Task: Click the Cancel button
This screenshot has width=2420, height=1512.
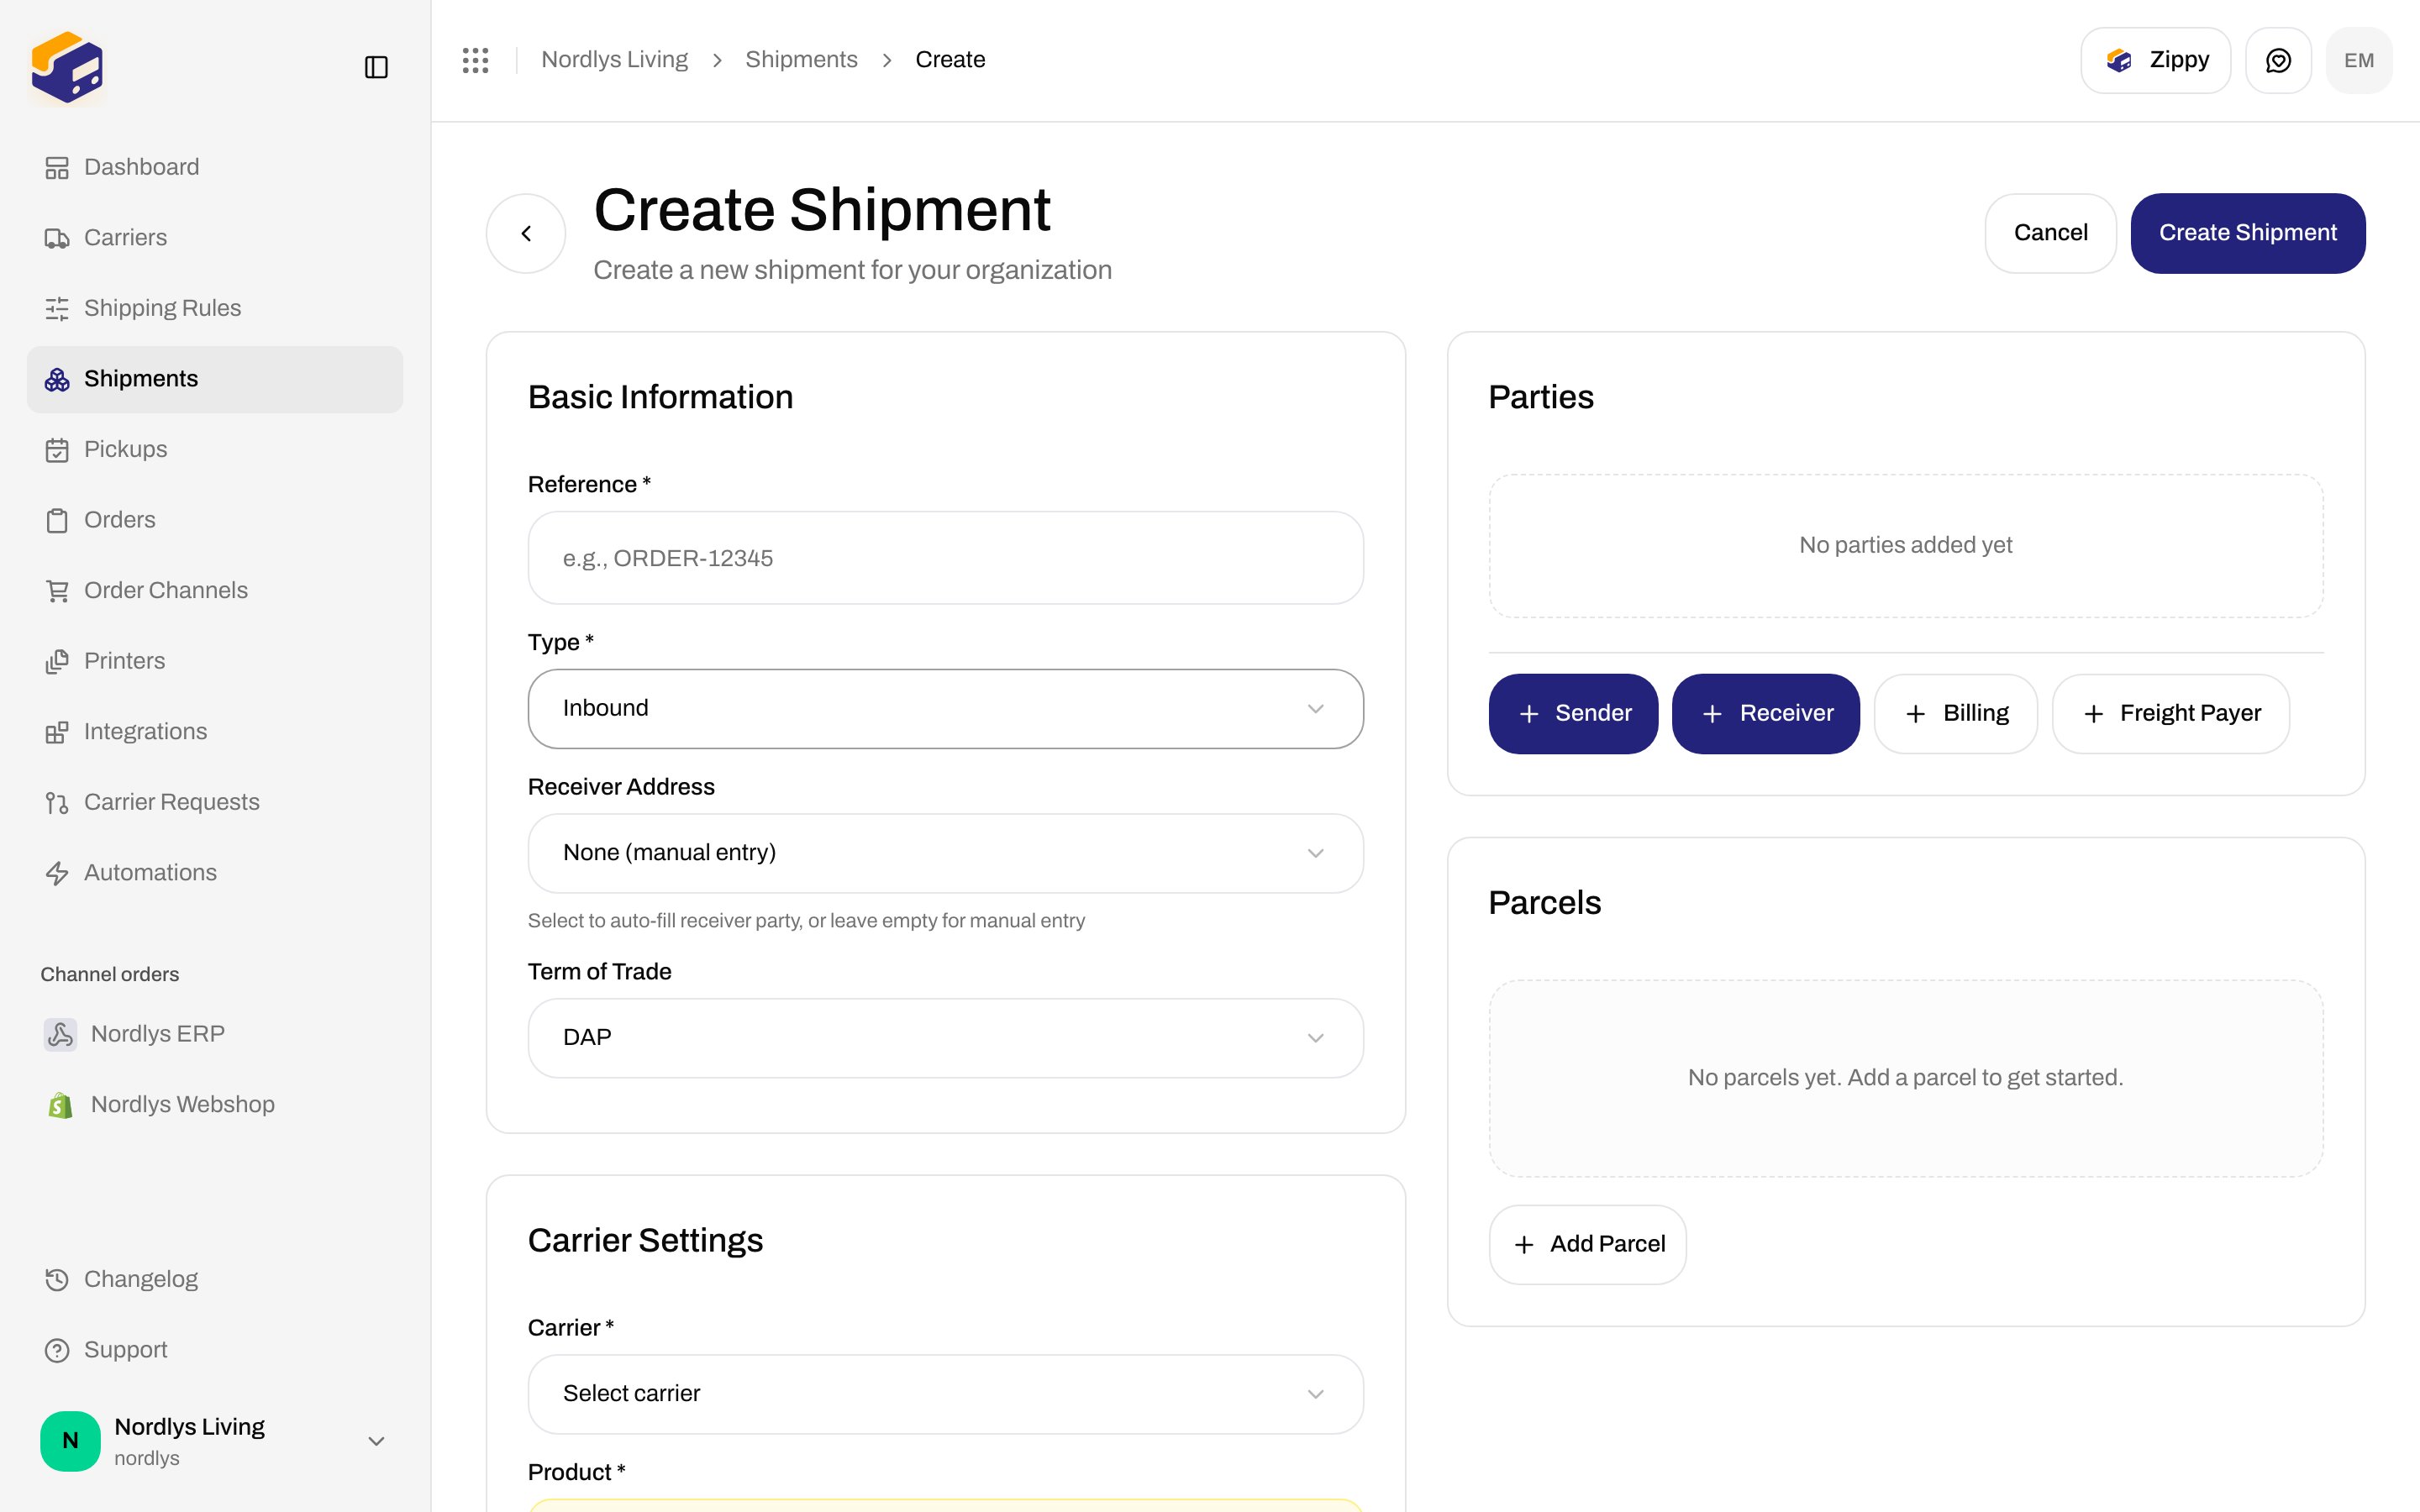Action: click(x=2050, y=233)
